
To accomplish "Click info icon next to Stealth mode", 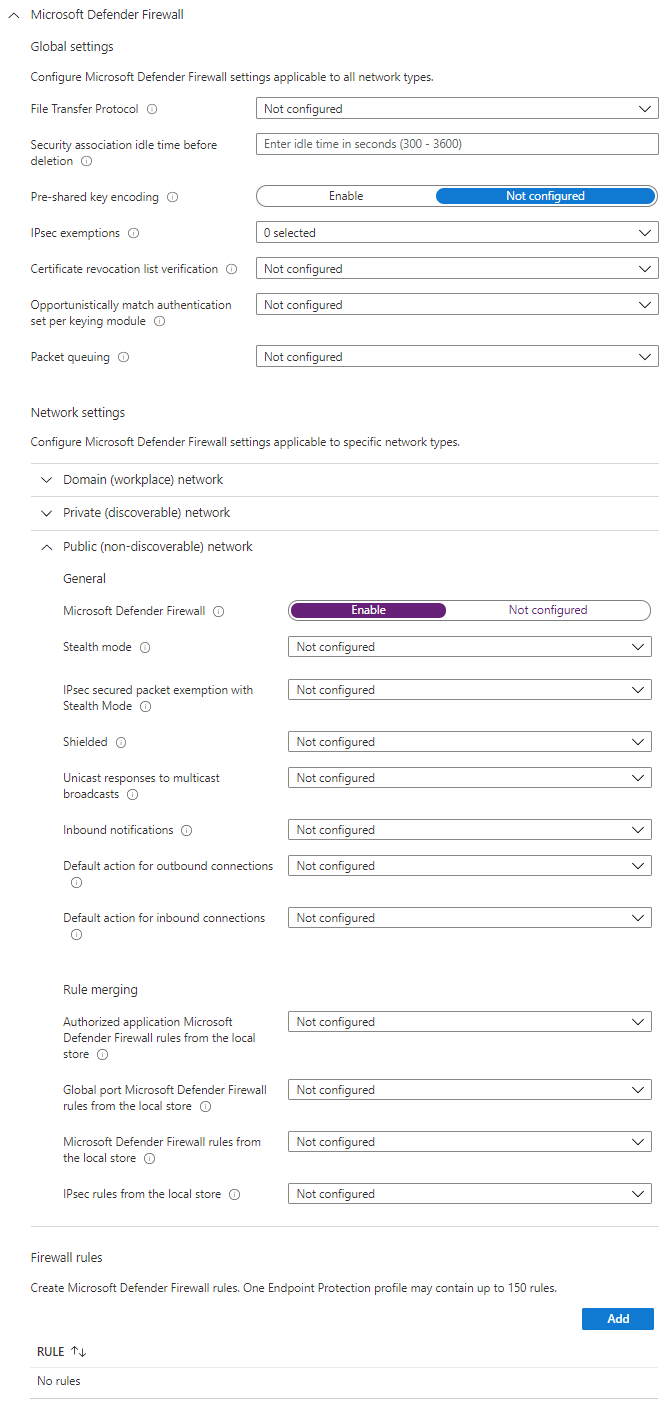I will (x=145, y=647).
